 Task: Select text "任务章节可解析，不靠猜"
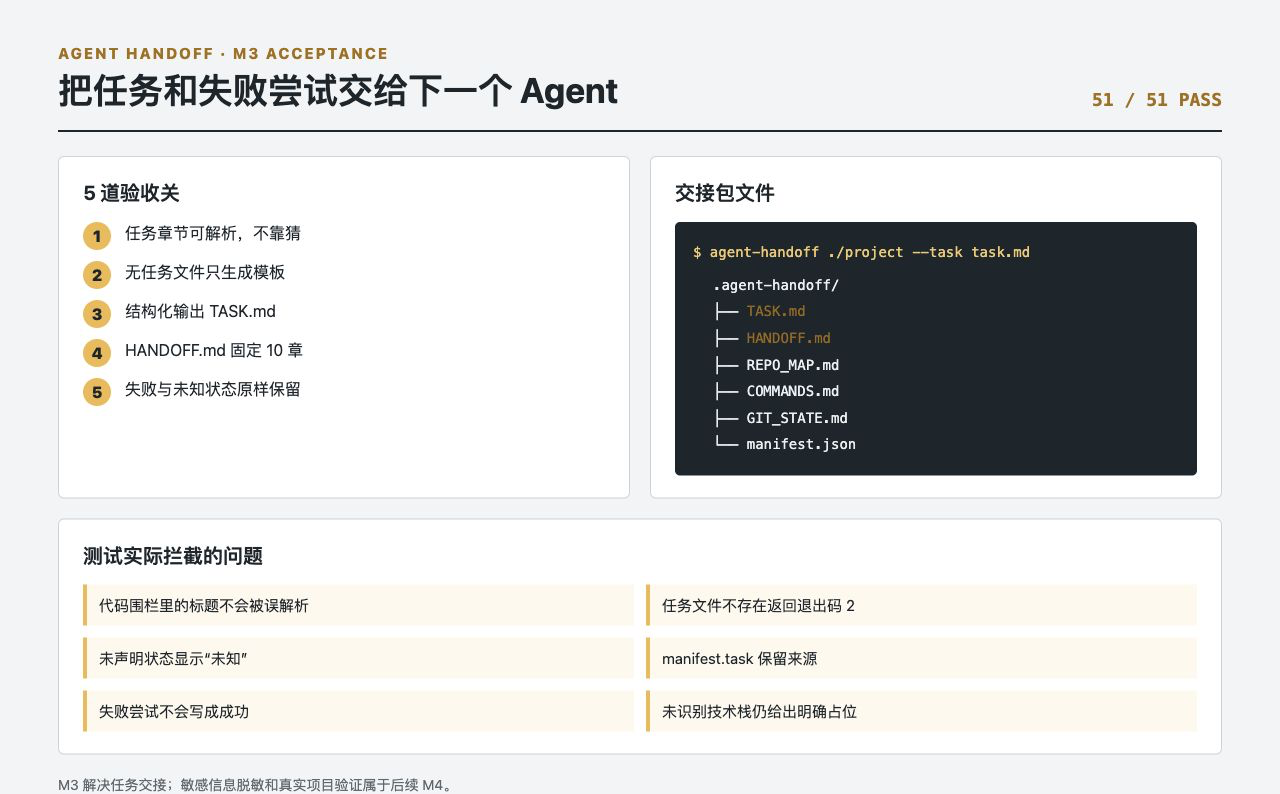click(x=213, y=234)
